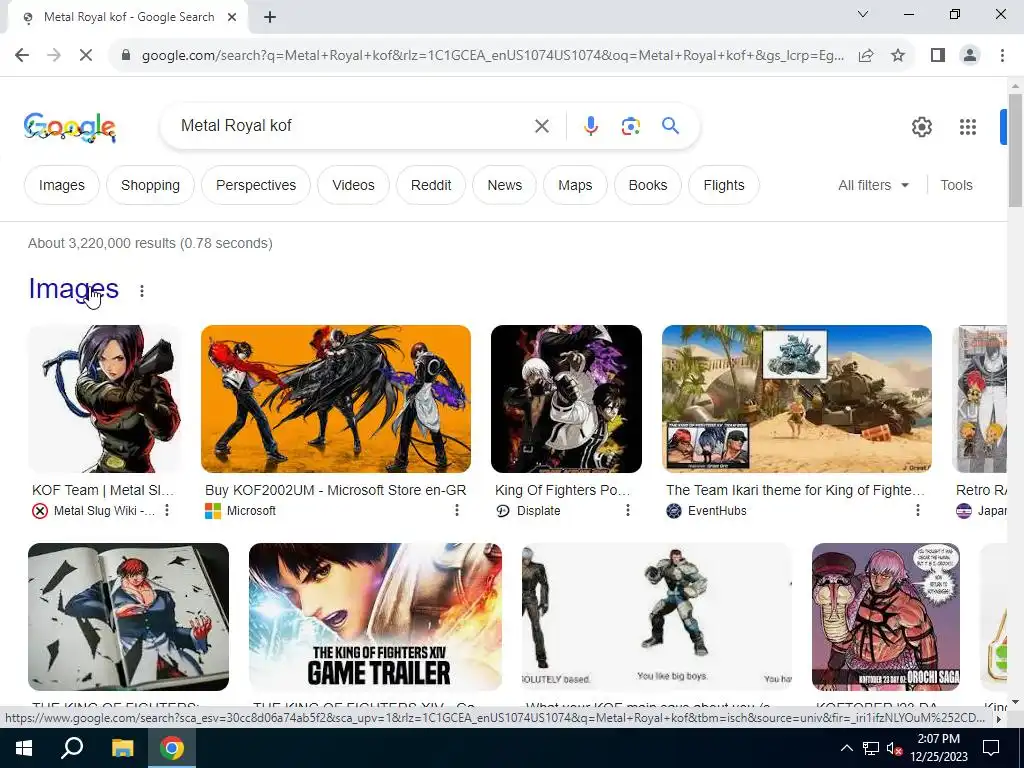Open the King Of Fighters Poster thumbnail
The image size is (1024, 768).
point(566,399)
